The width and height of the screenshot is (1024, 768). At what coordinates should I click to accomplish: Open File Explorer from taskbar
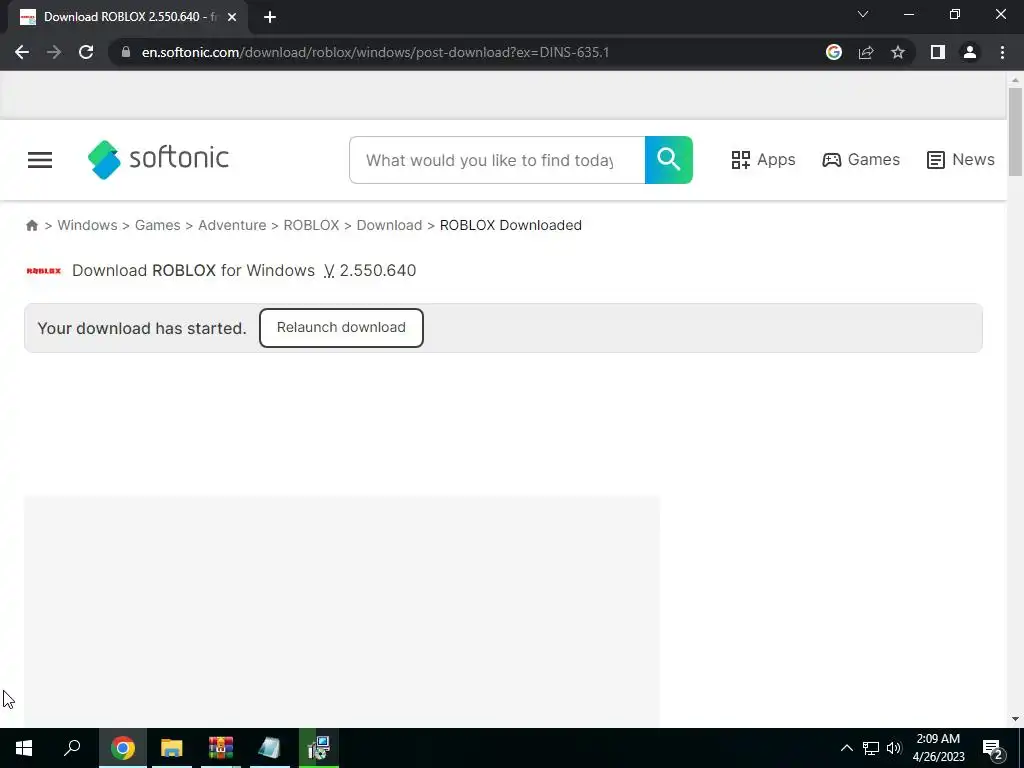pyautogui.click(x=172, y=748)
